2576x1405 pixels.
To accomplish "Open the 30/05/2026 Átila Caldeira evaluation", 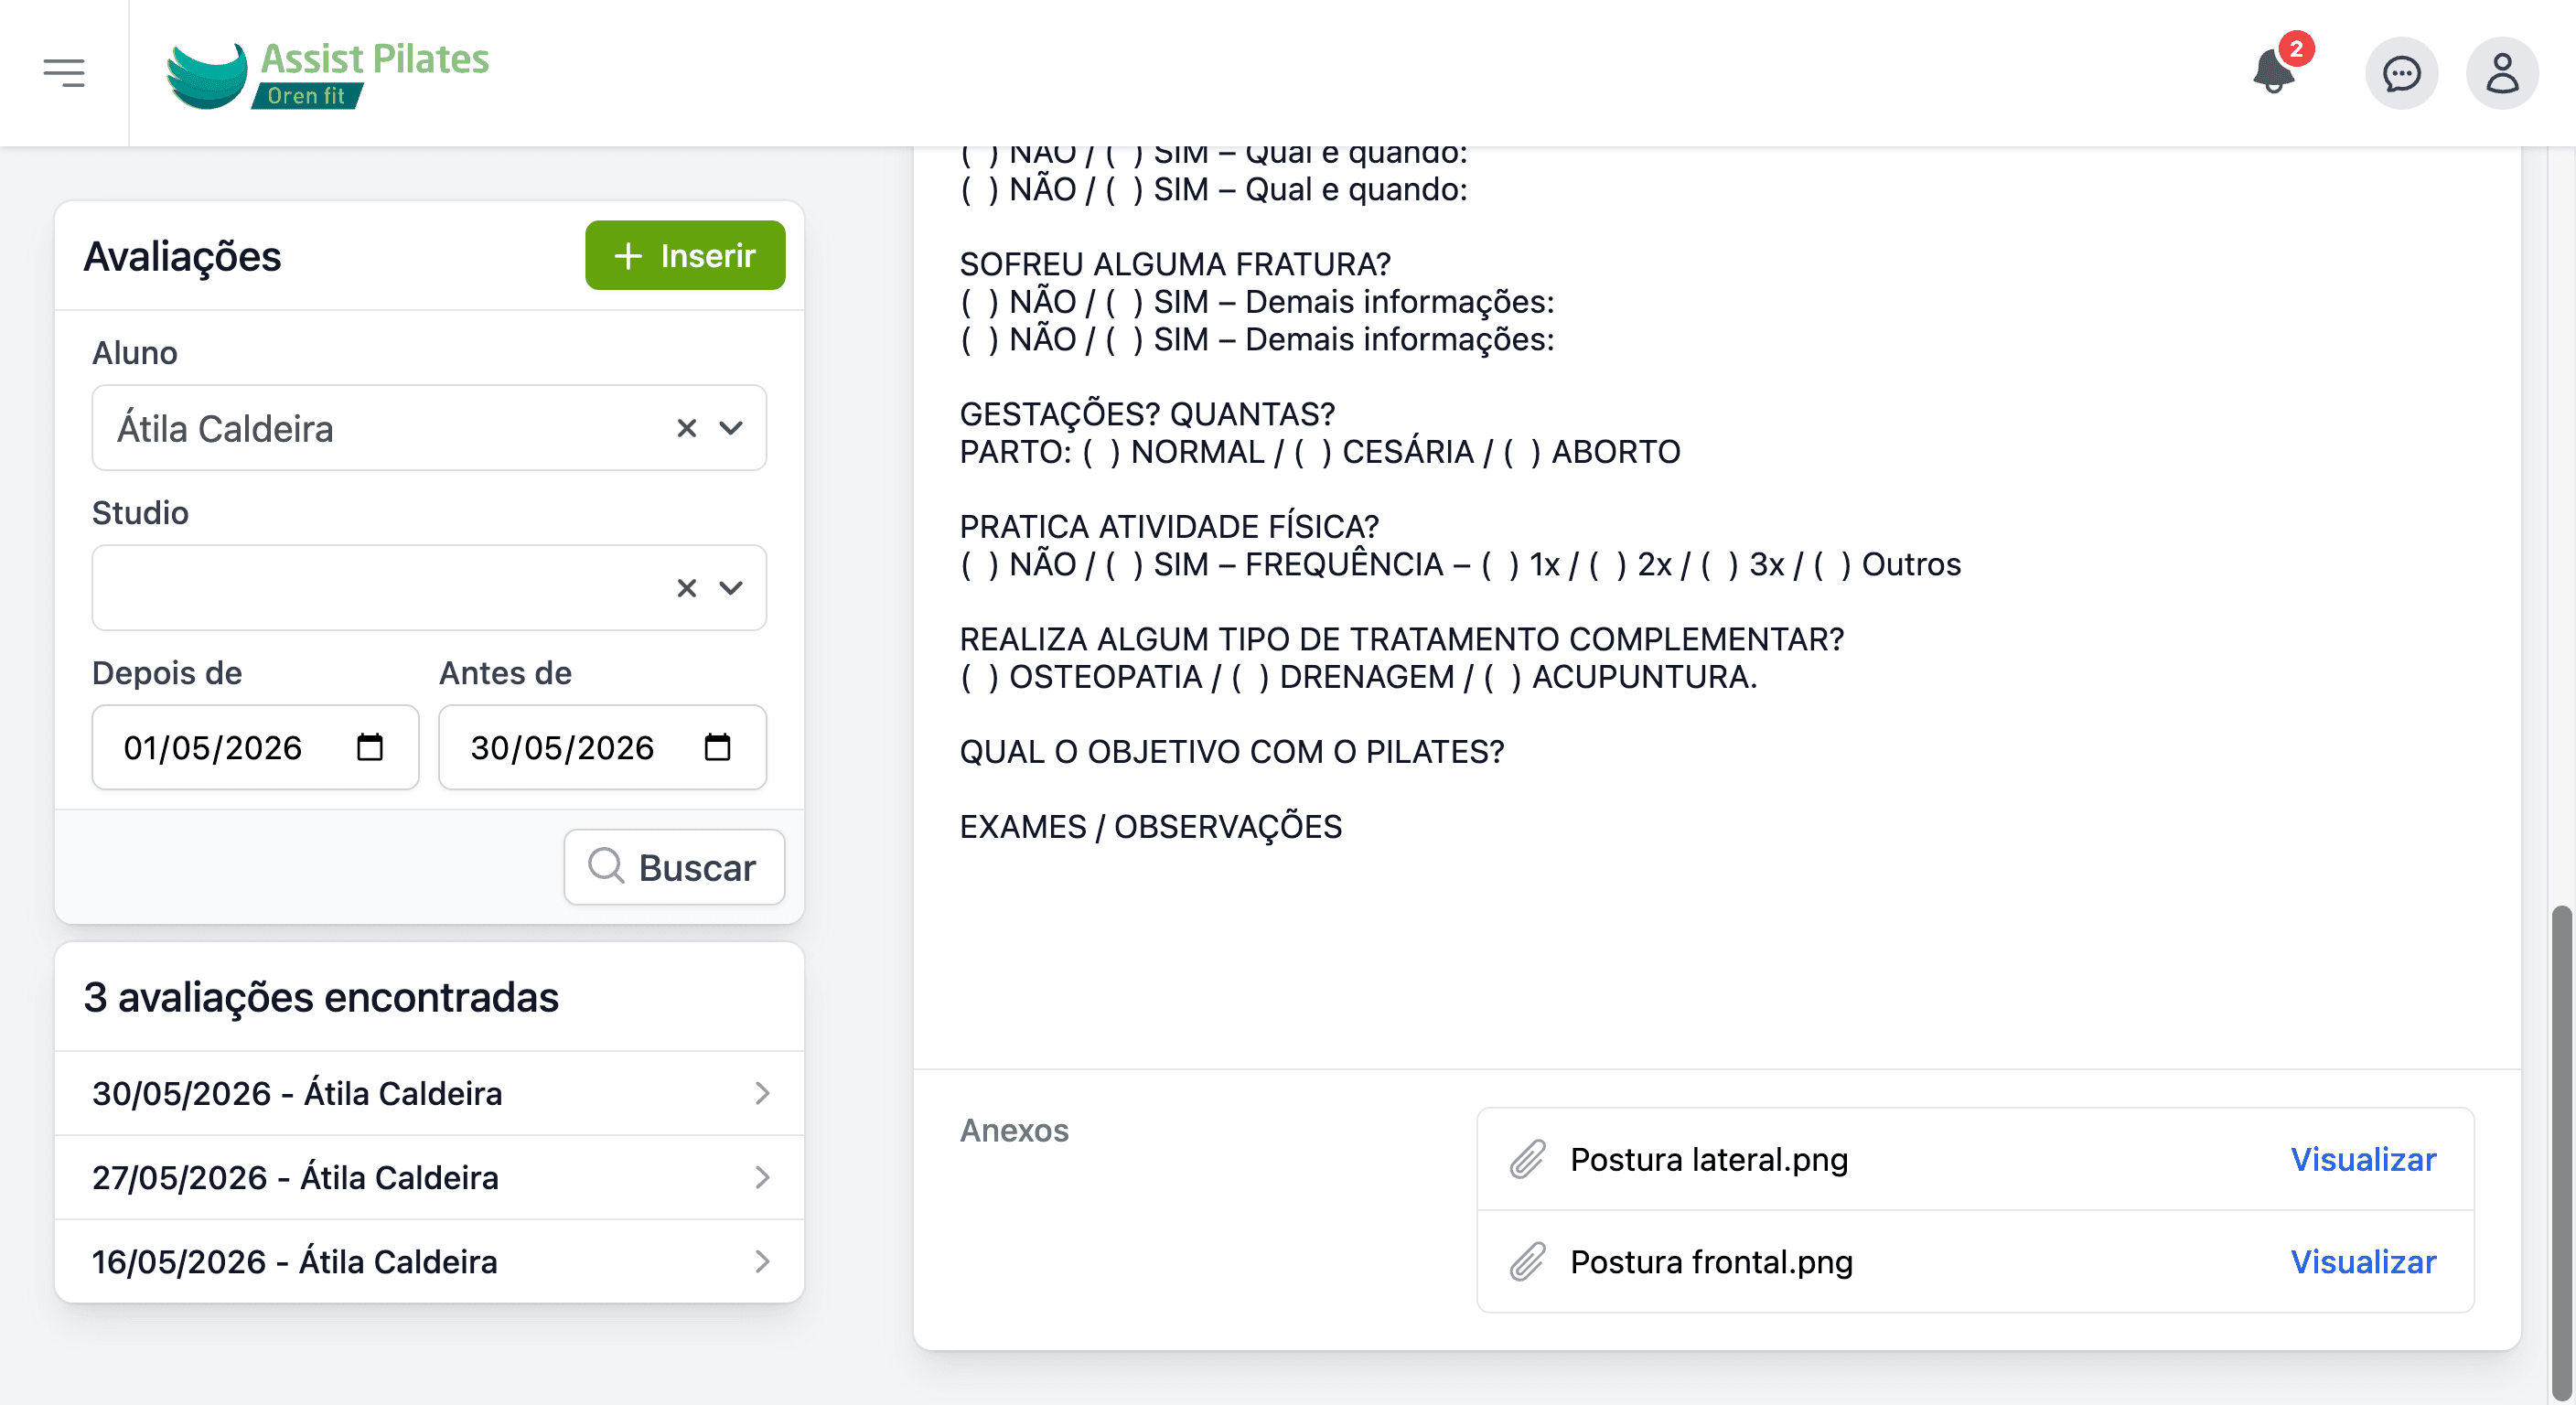I will point(429,1093).
